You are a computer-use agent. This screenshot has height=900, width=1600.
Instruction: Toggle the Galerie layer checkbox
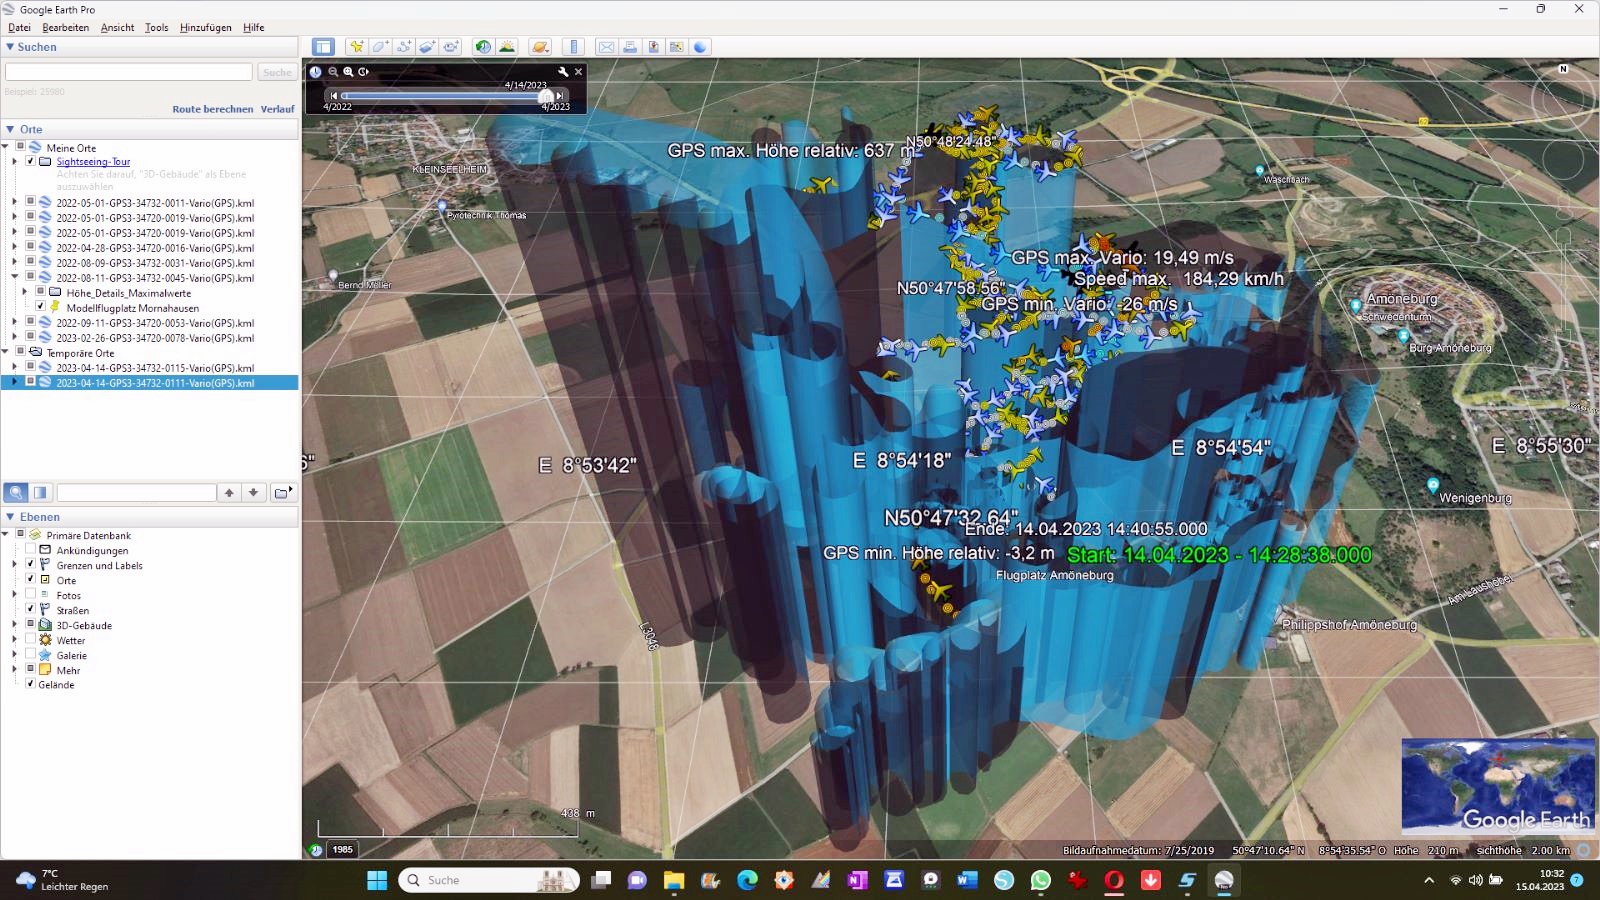pos(30,654)
